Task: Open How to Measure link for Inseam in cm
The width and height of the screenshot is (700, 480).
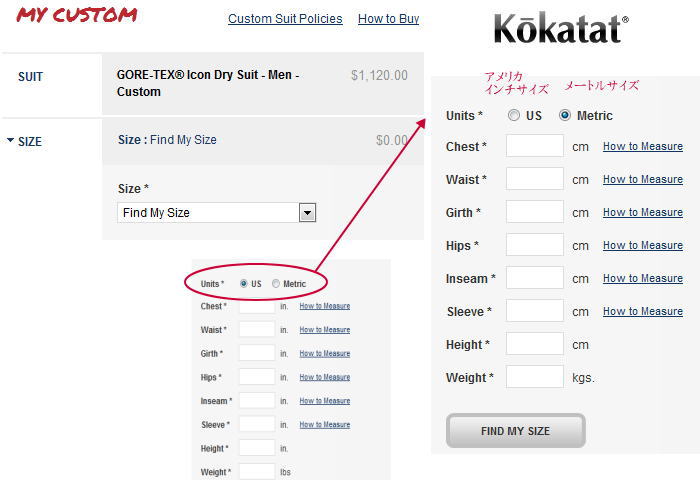Action: tap(643, 279)
